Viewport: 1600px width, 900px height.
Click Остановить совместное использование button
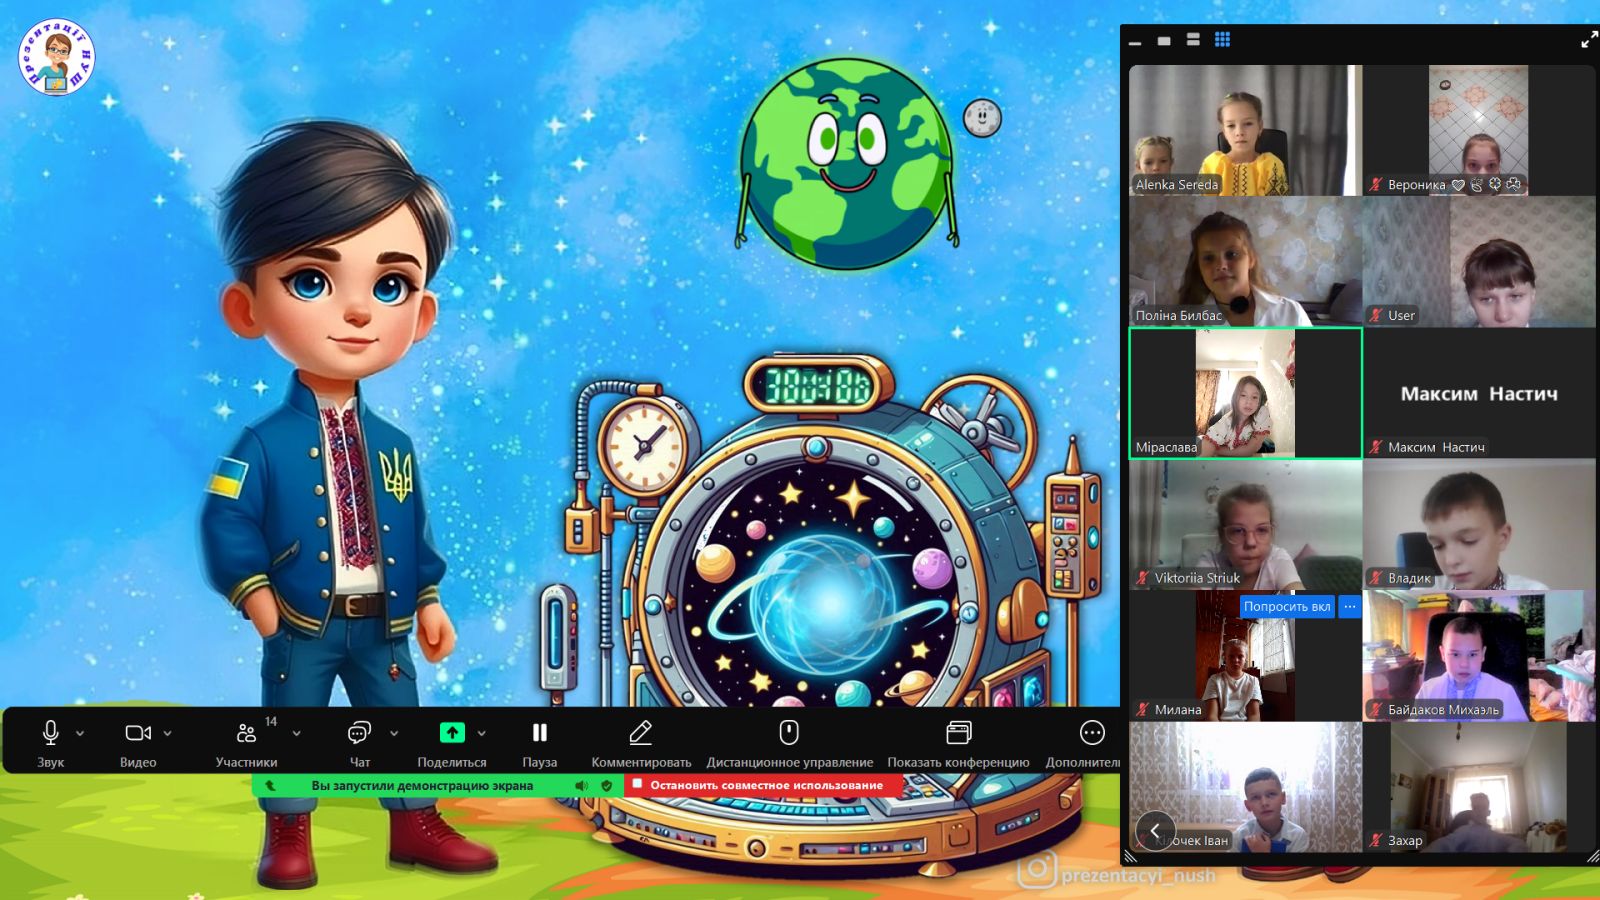pos(765,786)
